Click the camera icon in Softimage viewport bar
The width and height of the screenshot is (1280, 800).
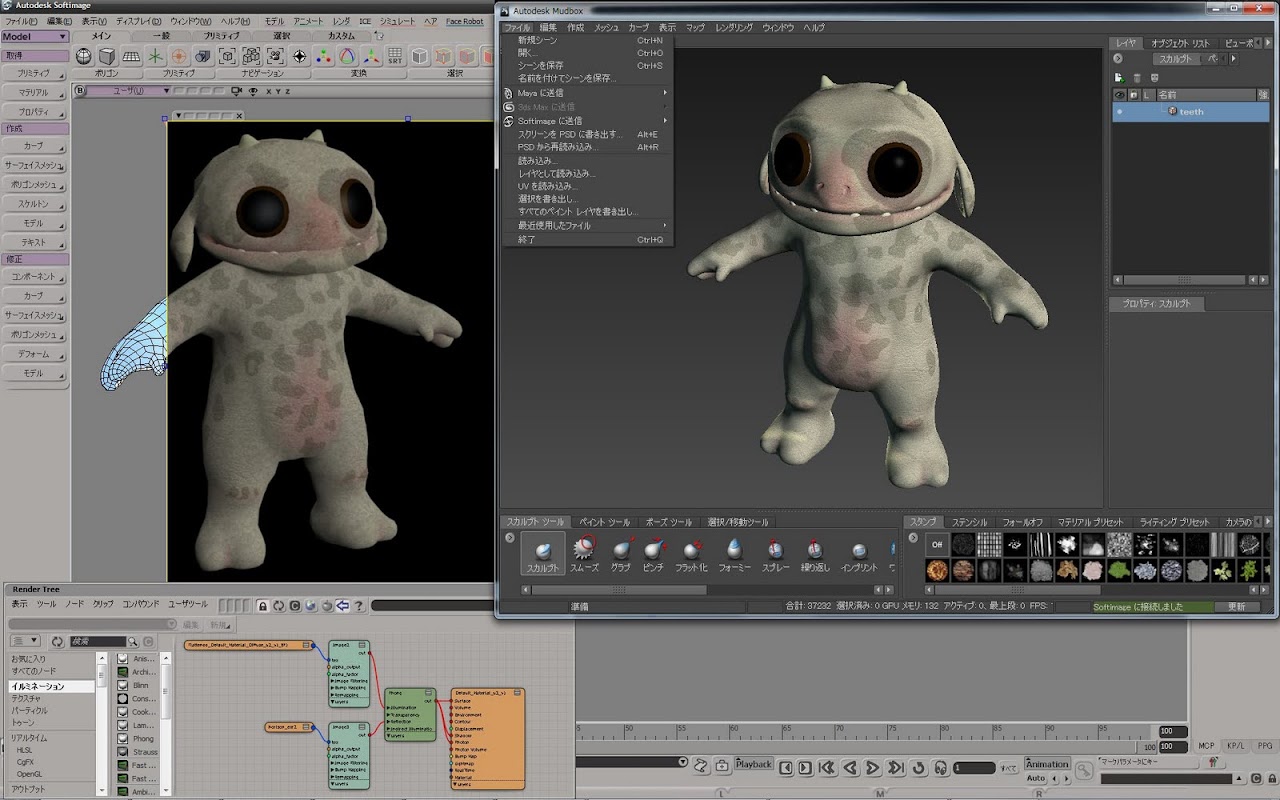click(x=238, y=91)
